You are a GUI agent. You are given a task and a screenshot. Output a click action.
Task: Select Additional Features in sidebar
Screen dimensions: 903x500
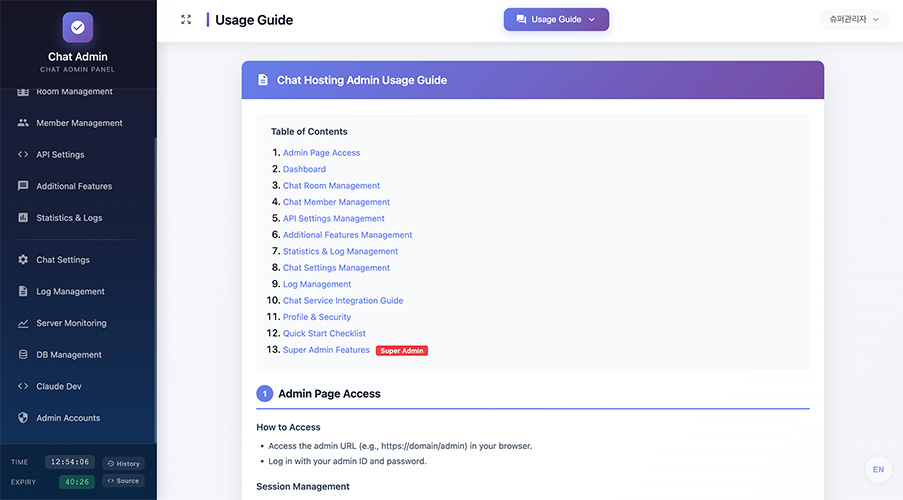[x=78, y=186]
